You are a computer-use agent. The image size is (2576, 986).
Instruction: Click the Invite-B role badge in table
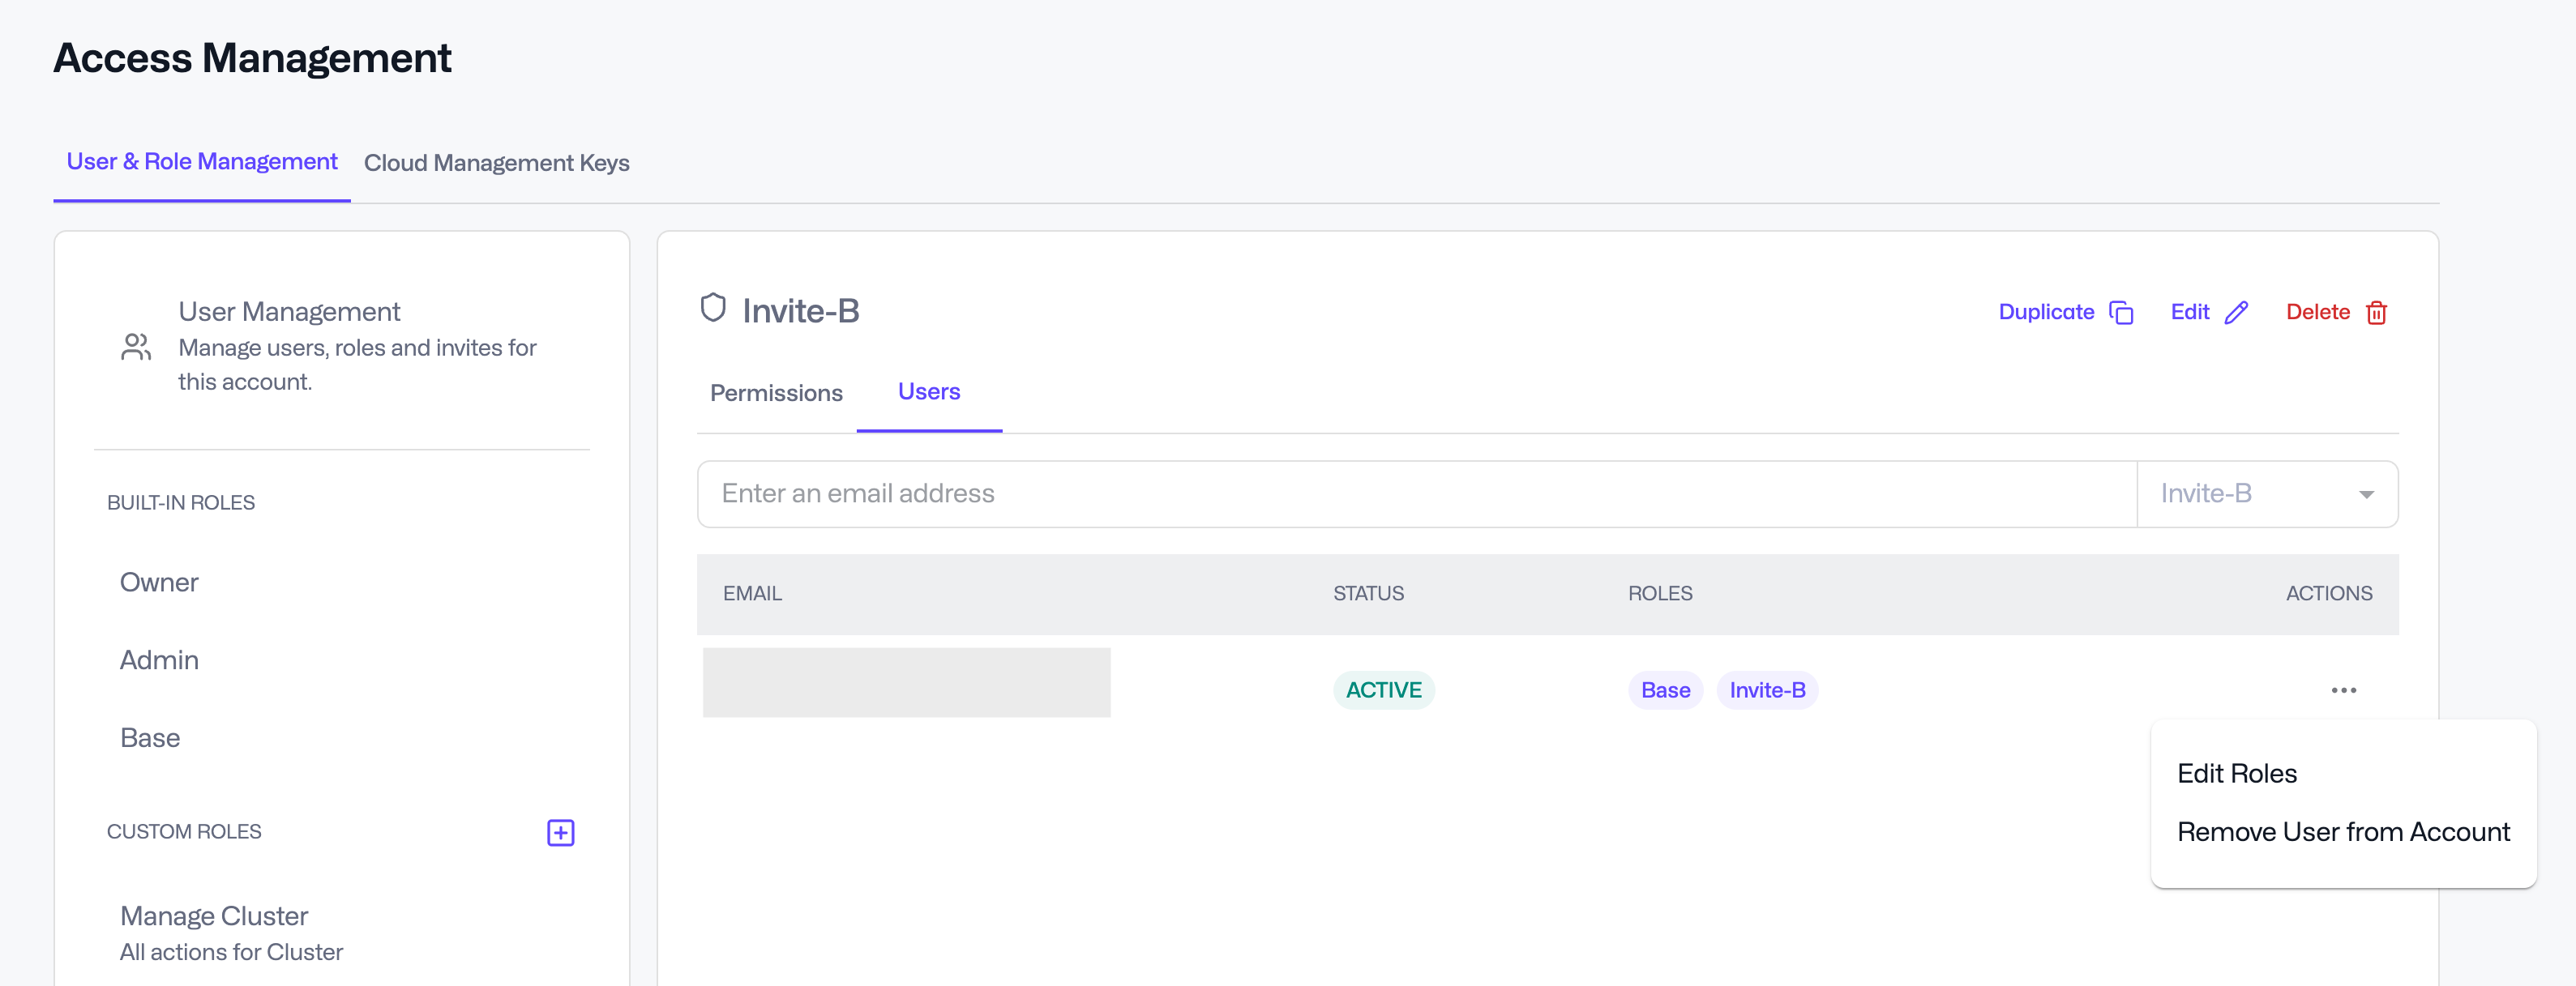1767,690
